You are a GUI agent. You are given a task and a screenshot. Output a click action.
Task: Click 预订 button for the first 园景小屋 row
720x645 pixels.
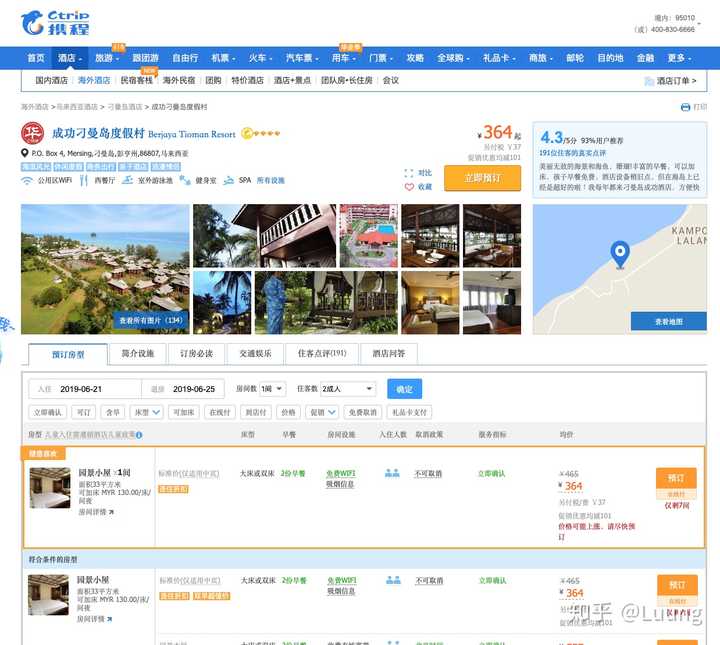point(676,478)
